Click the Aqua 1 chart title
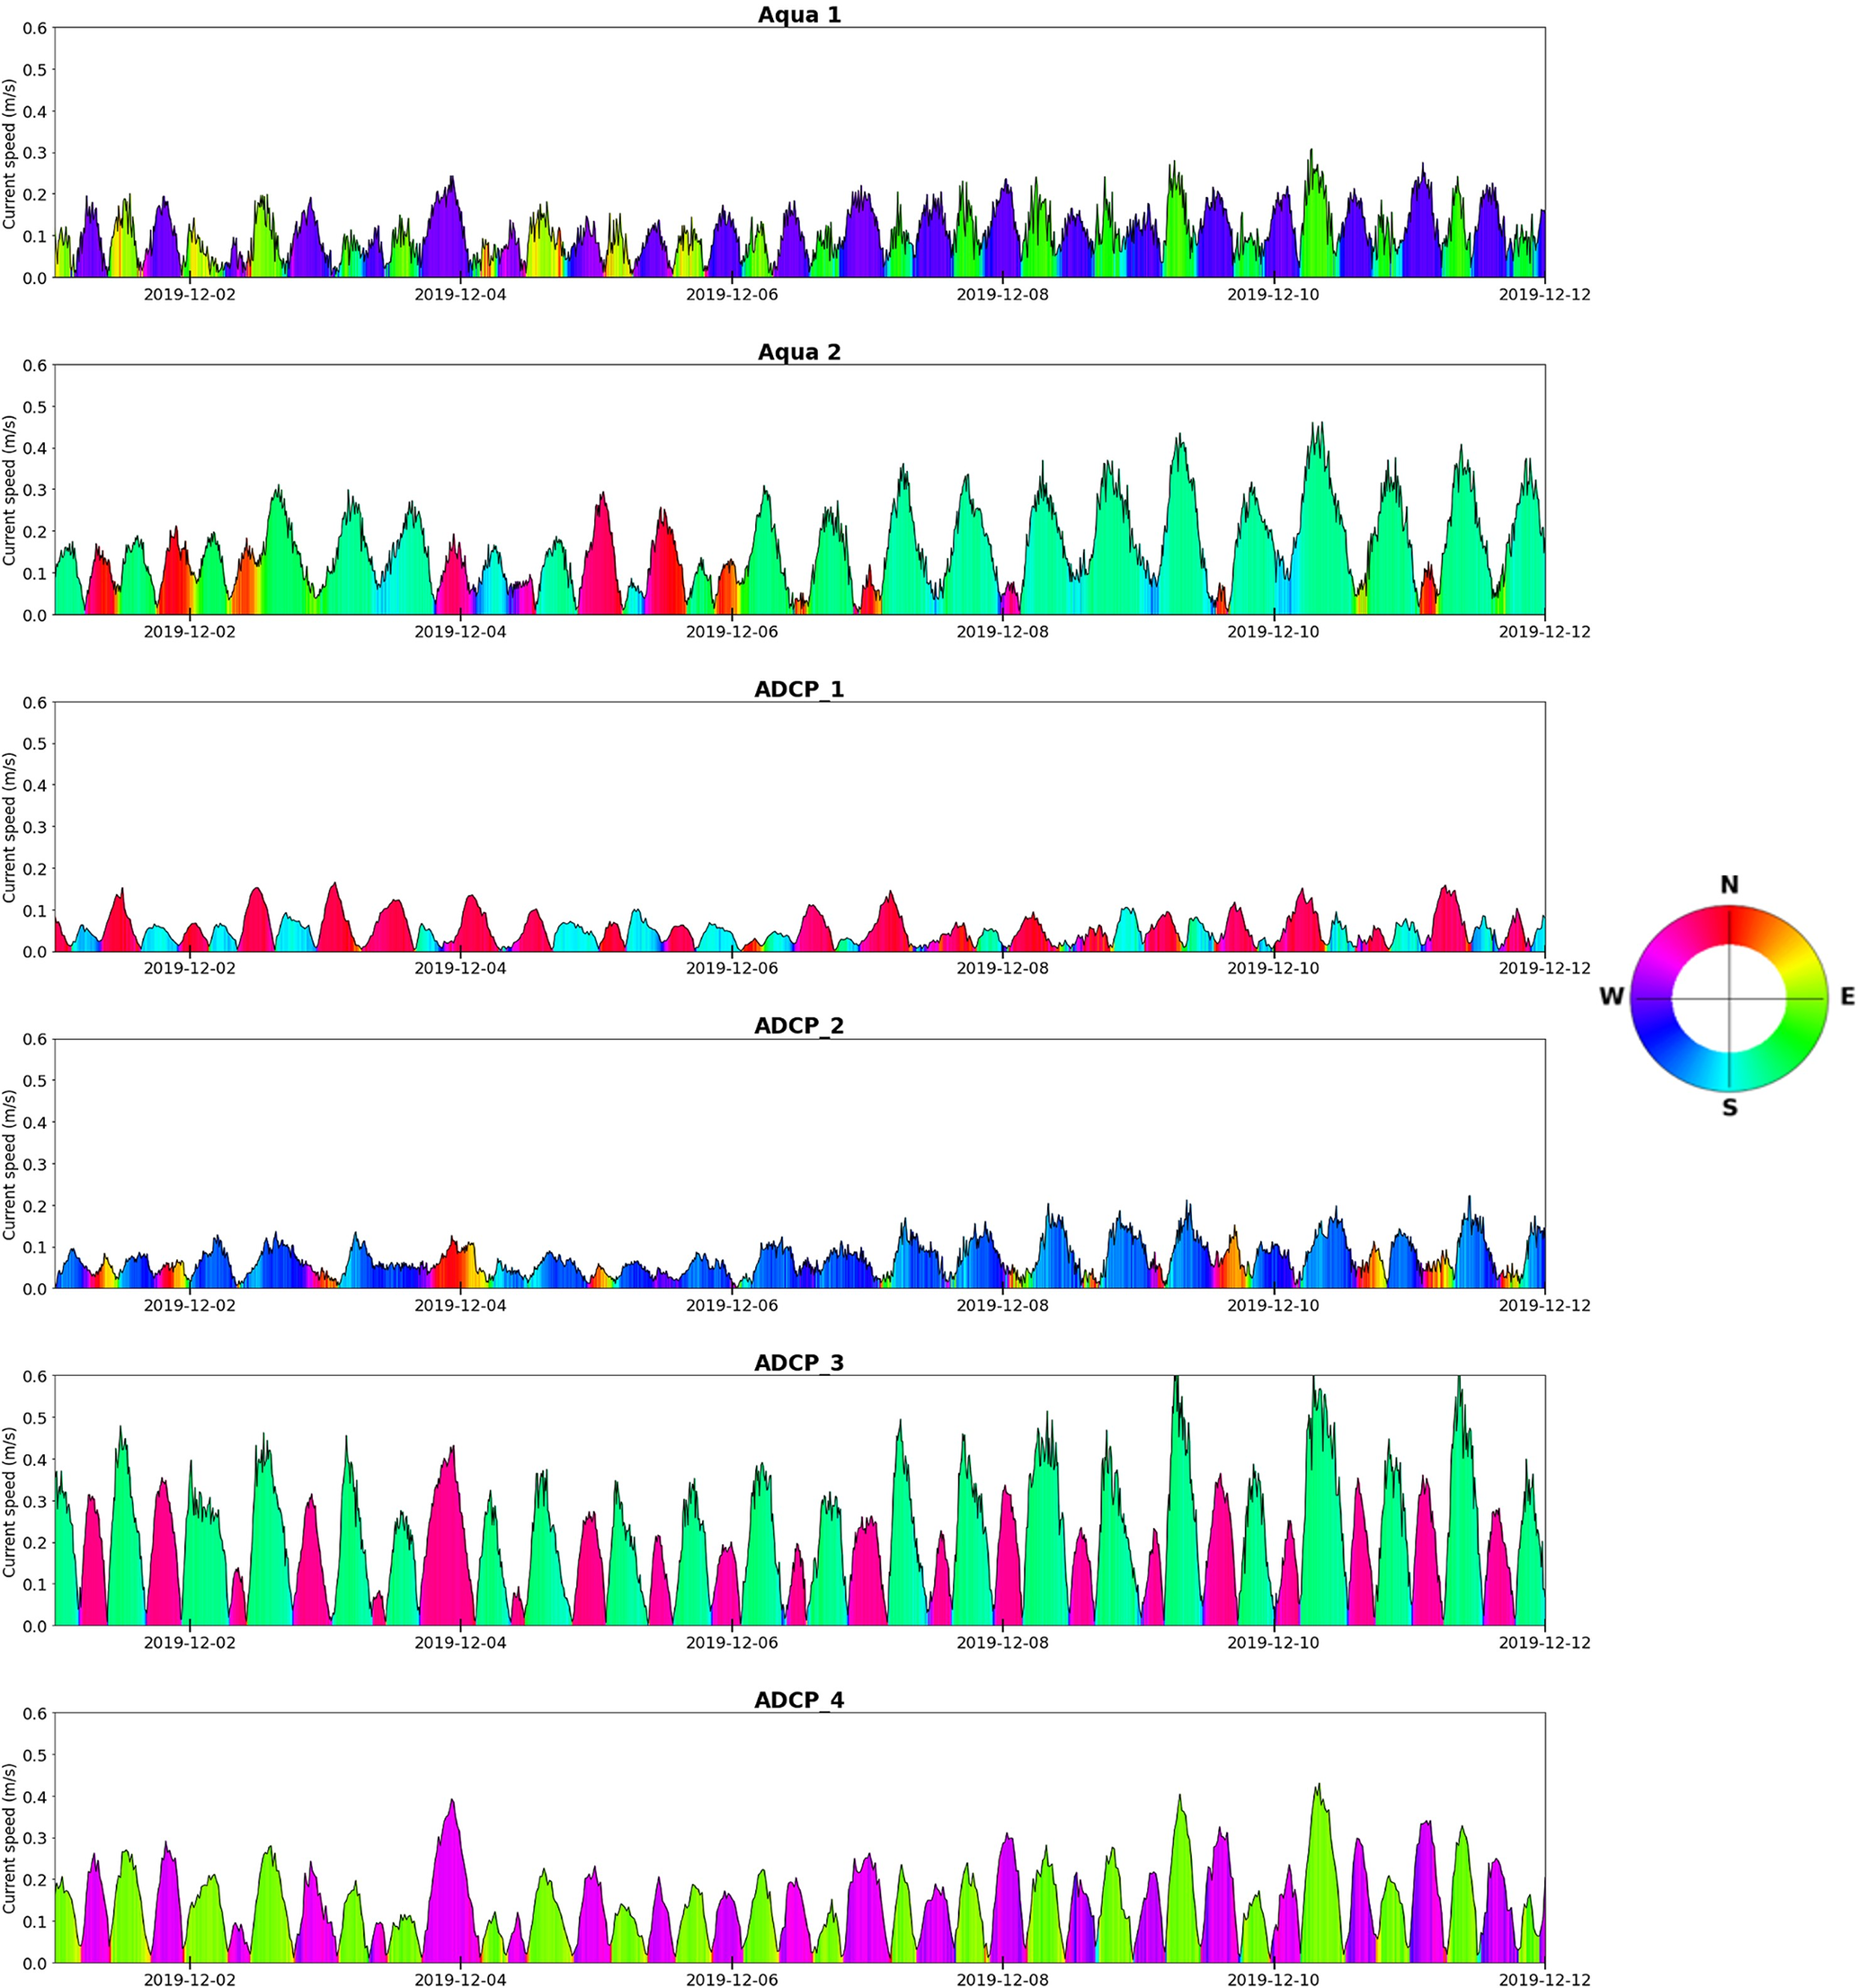This screenshot has width=1858, height=1988. pyautogui.click(x=799, y=15)
